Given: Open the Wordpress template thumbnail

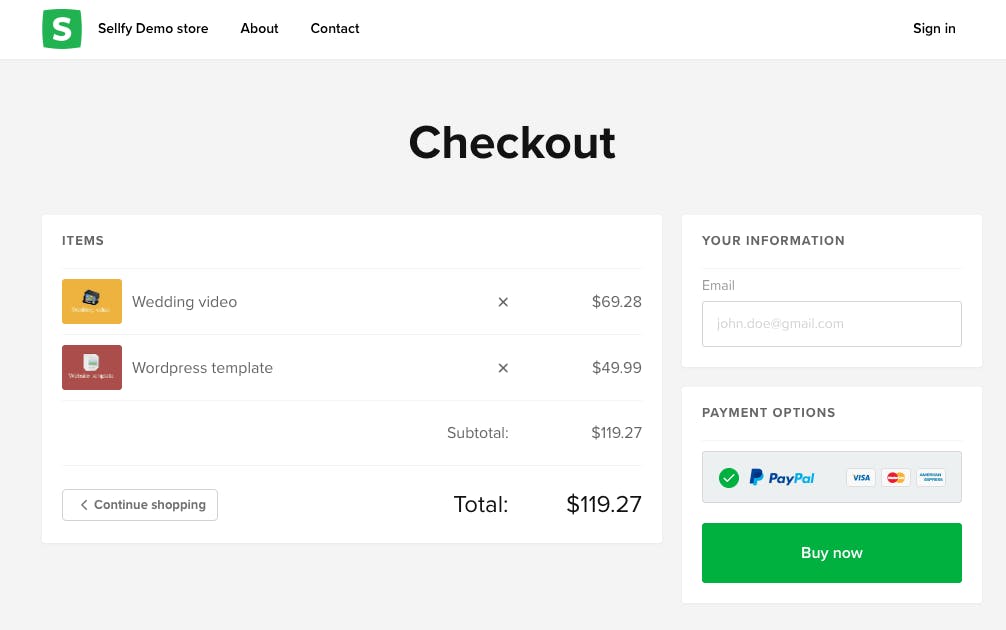Looking at the screenshot, I should 92,368.
